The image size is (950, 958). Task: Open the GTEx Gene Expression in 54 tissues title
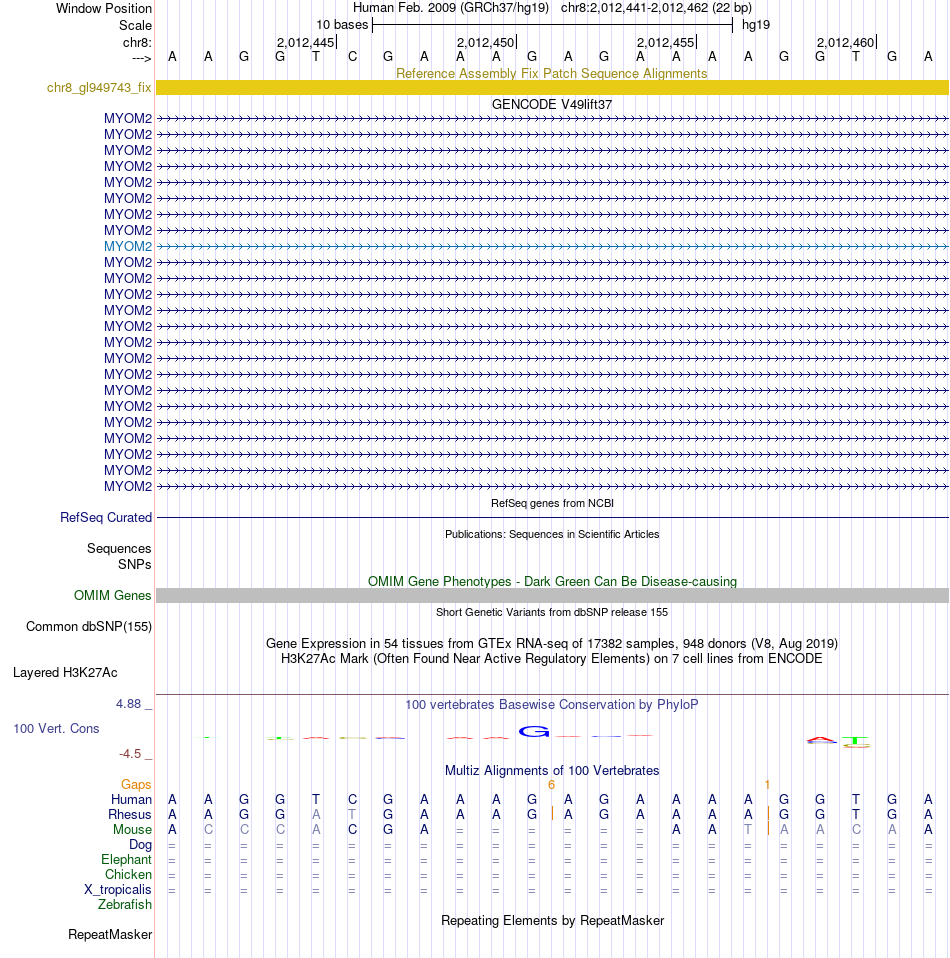click(x=552, y=643)
